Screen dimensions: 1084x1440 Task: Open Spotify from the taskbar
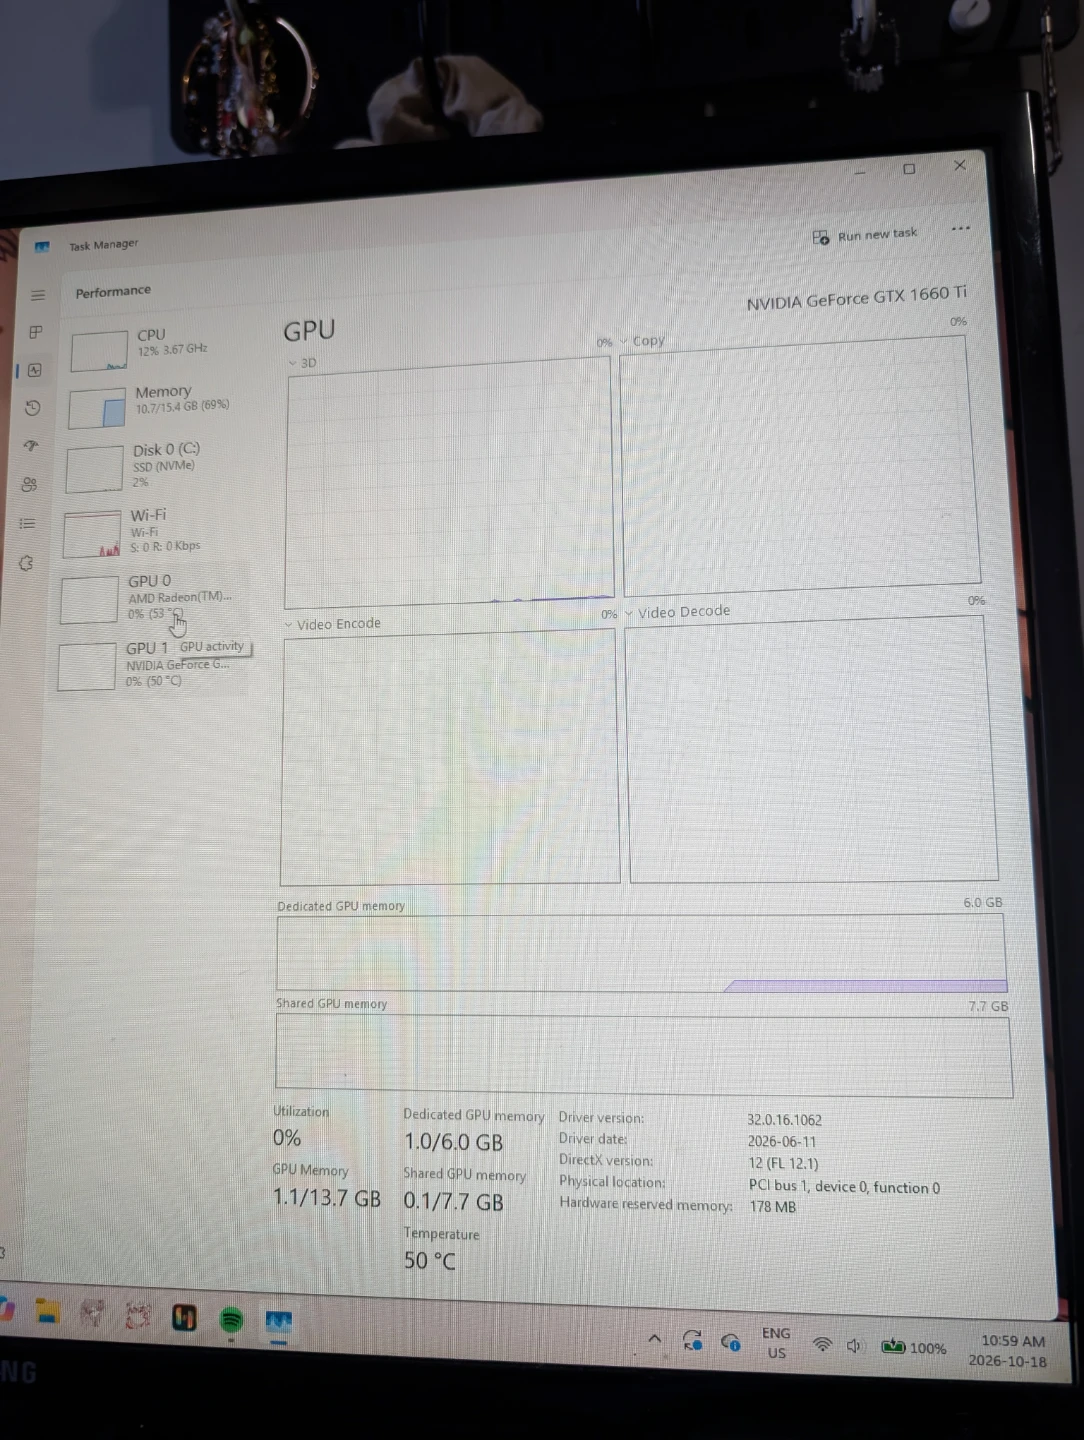click(x=231, y=1320)
